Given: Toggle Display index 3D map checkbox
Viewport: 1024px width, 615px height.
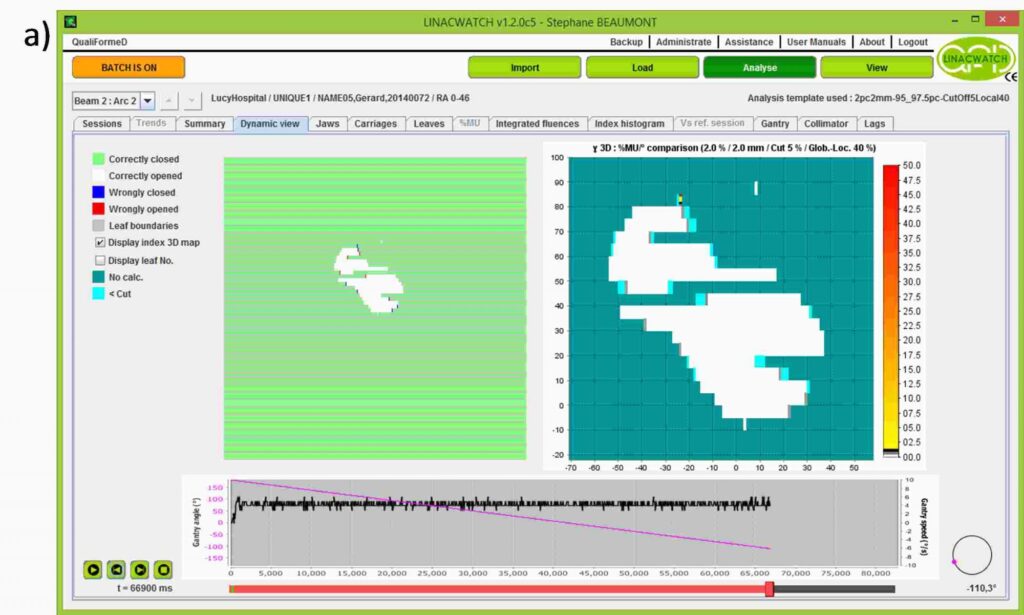Looking at the screenshot, I should pos(100,242).
